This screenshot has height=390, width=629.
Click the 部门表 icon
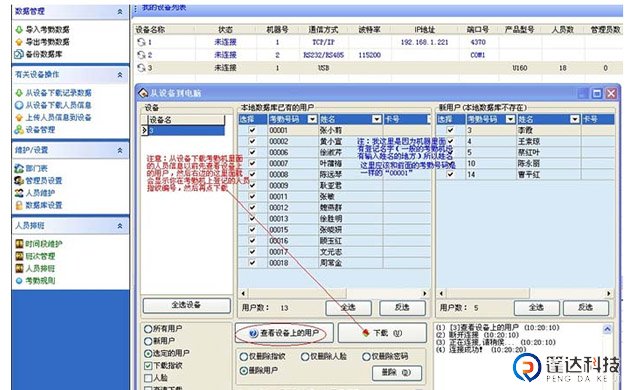pos(19,169)
